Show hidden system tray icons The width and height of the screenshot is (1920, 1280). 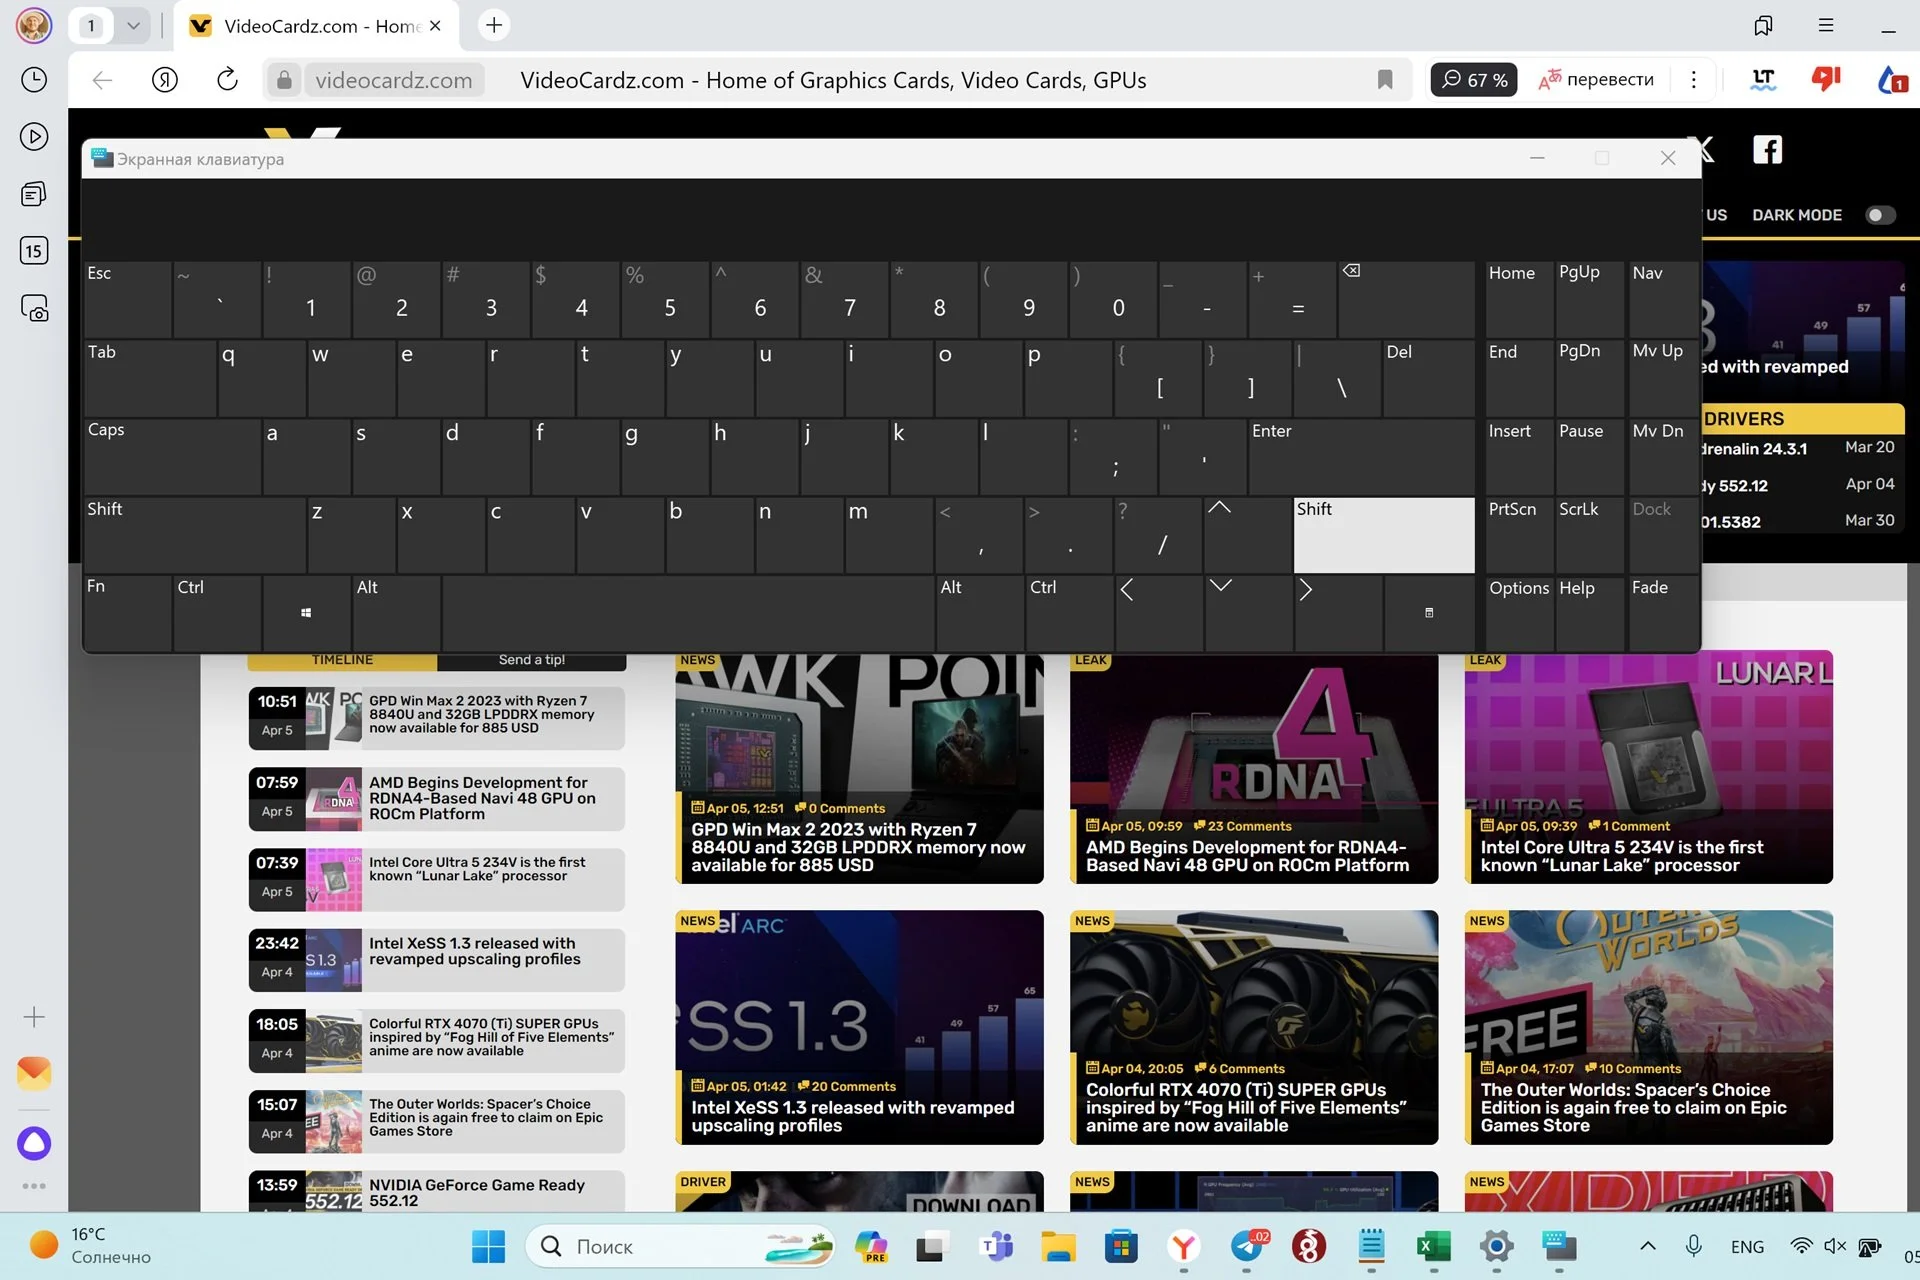tap(1648, 1246)
